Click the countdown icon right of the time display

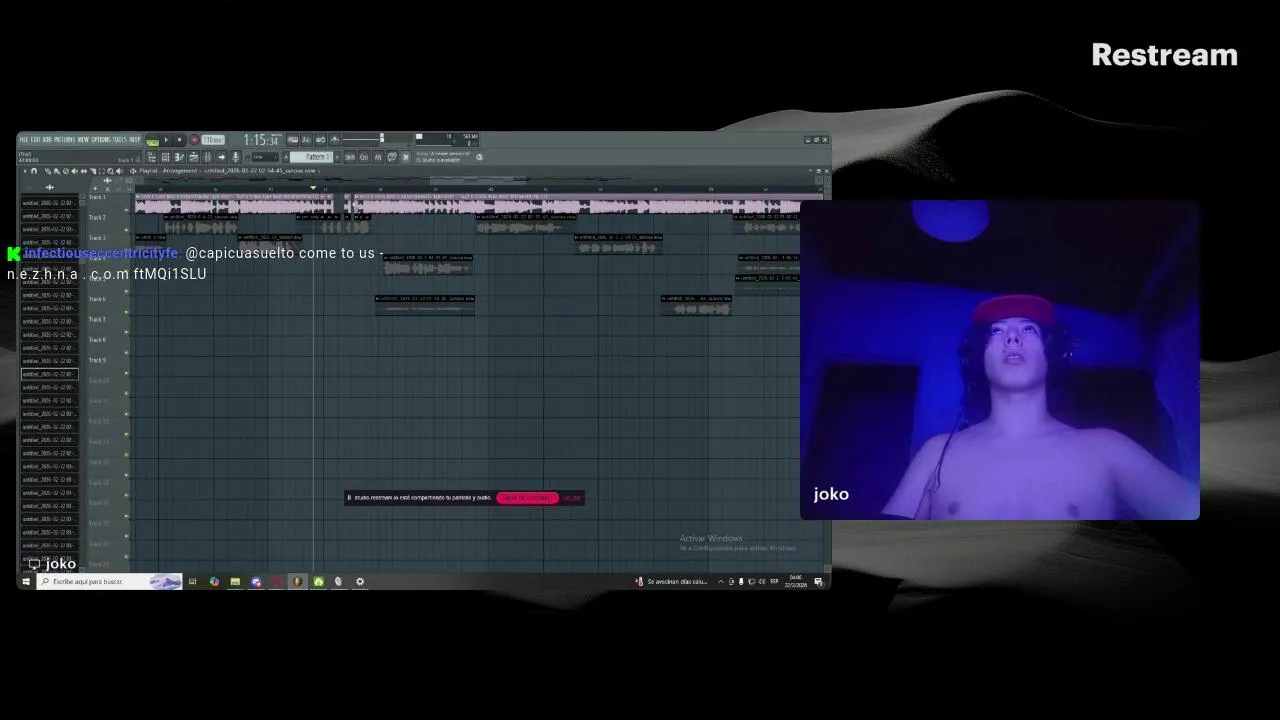306,139
